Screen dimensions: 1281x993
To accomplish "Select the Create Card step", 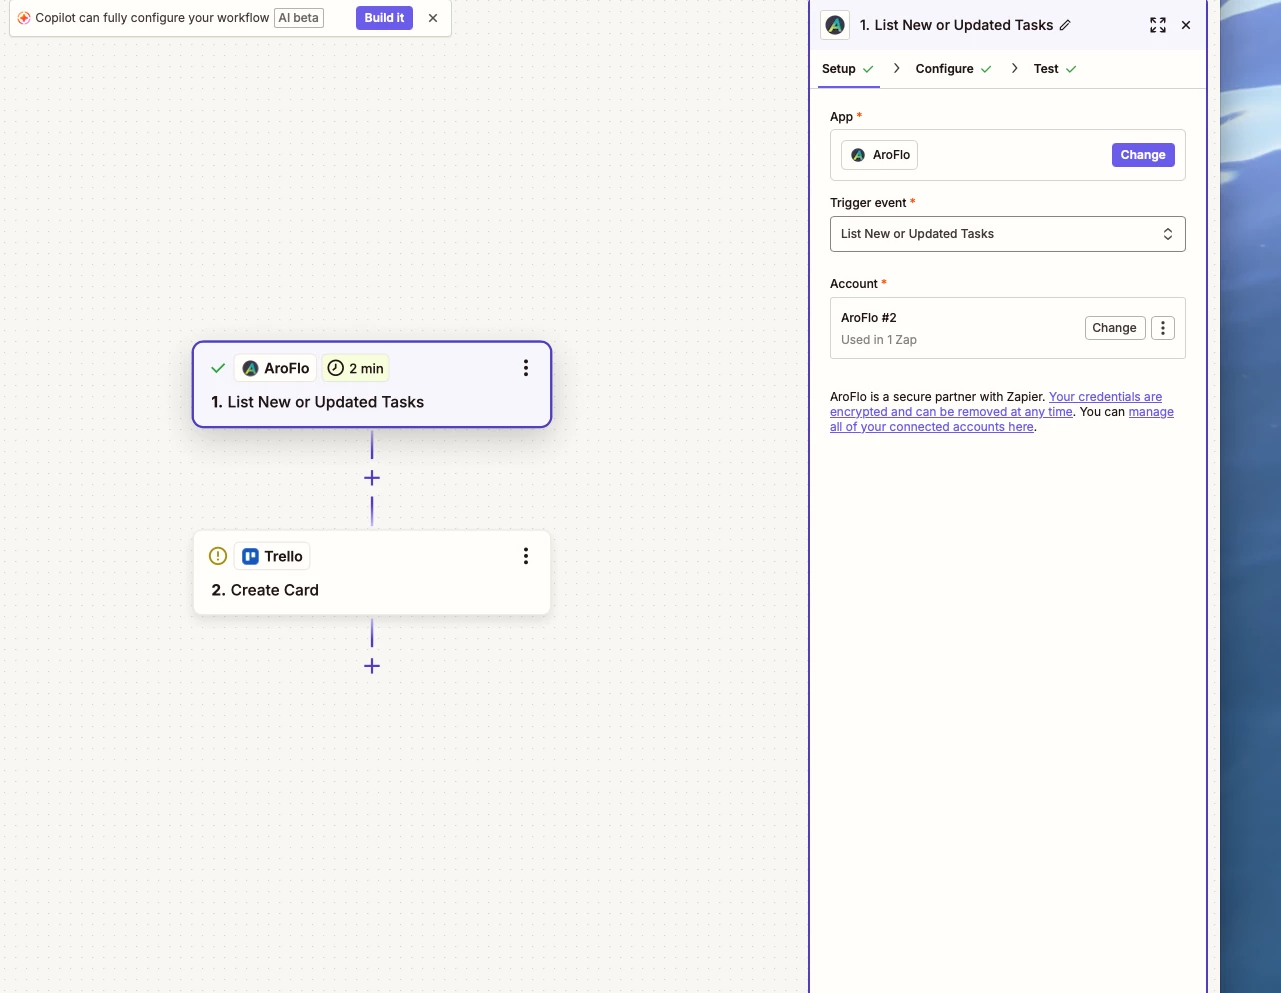I will 372,573.
